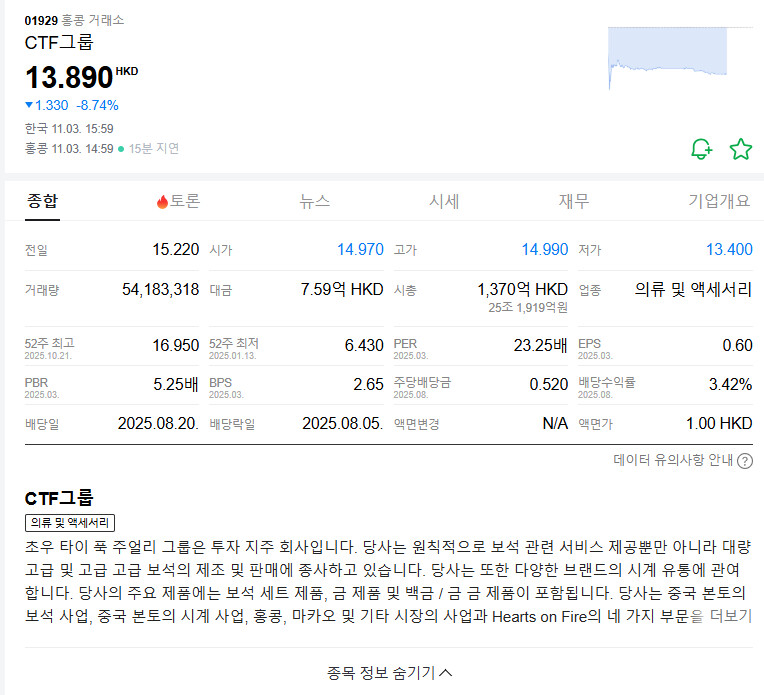Collapse the section with 종목 정보 숨기기
The height and width of the screenshot is (695, 764).
coord(389,673)
